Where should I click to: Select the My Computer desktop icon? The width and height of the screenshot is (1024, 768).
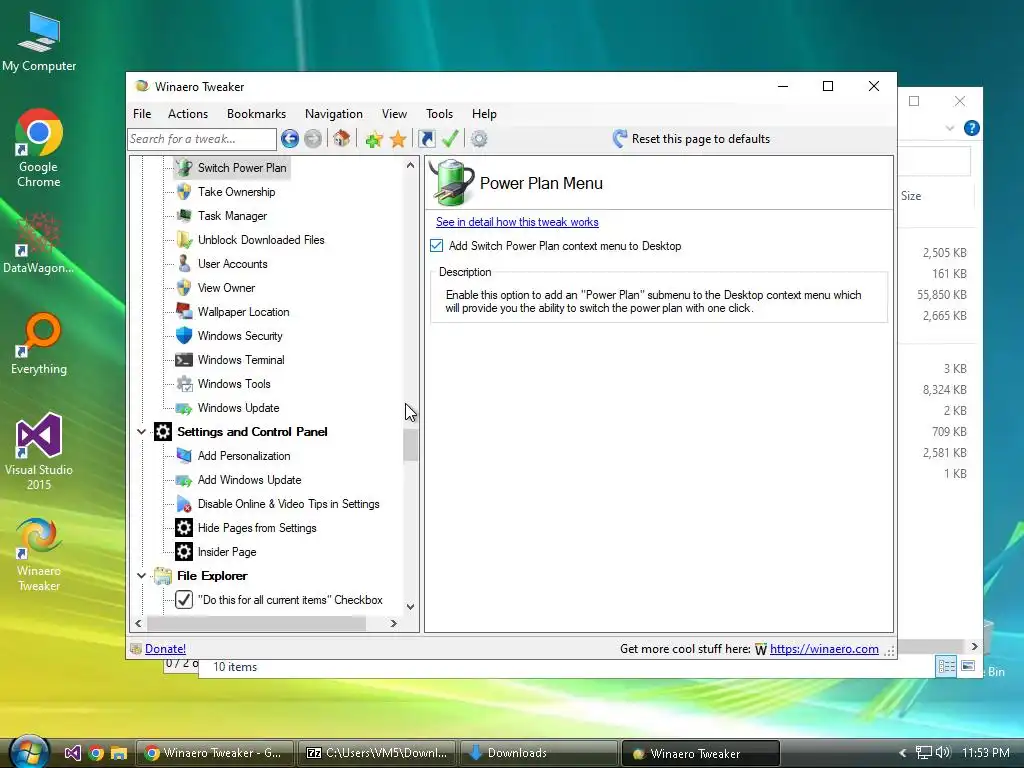[39, 40]
